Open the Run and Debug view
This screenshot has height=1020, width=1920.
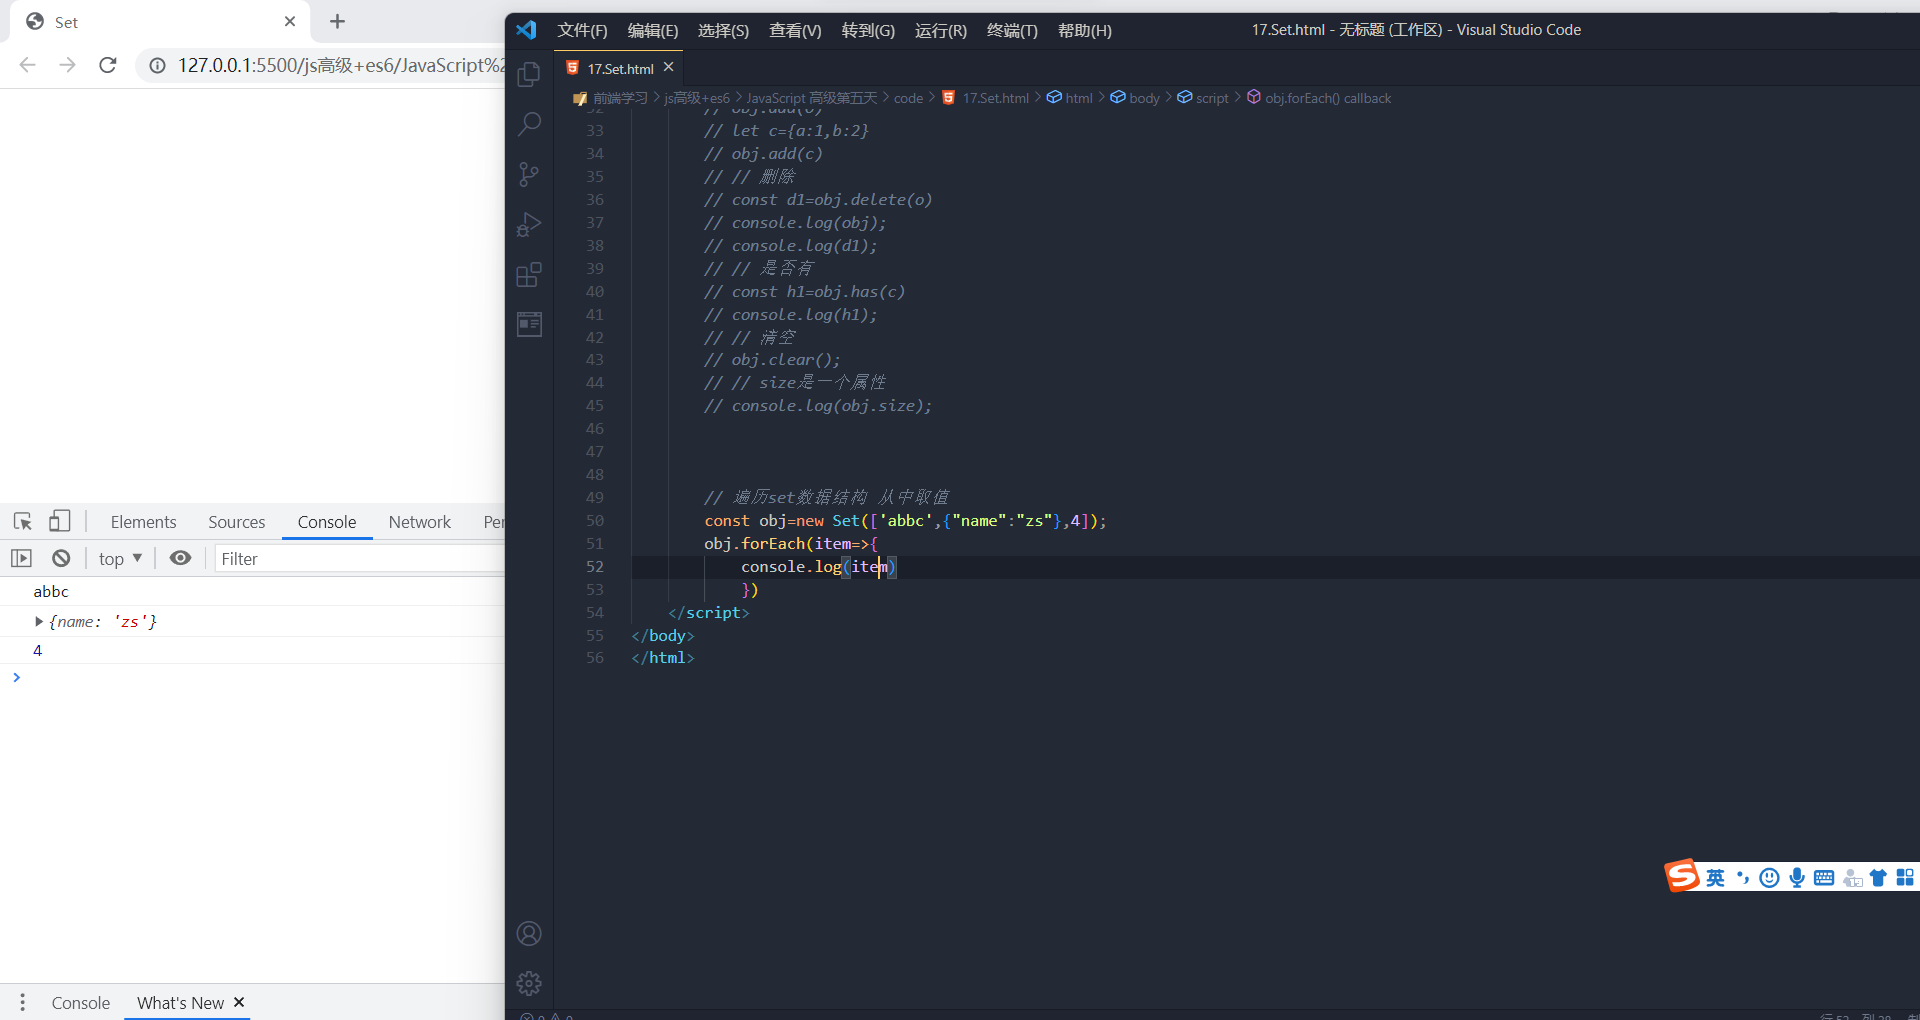point(529,224)
